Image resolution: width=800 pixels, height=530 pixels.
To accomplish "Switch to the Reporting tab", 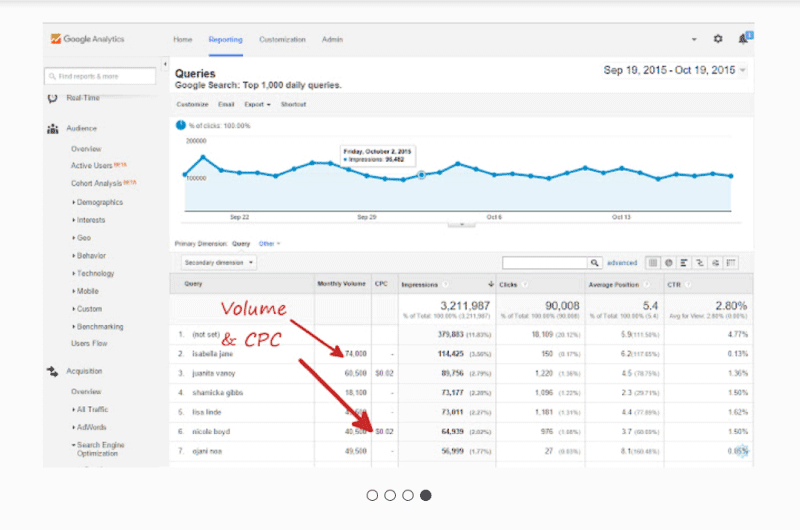I will click(x=226, y=39).
